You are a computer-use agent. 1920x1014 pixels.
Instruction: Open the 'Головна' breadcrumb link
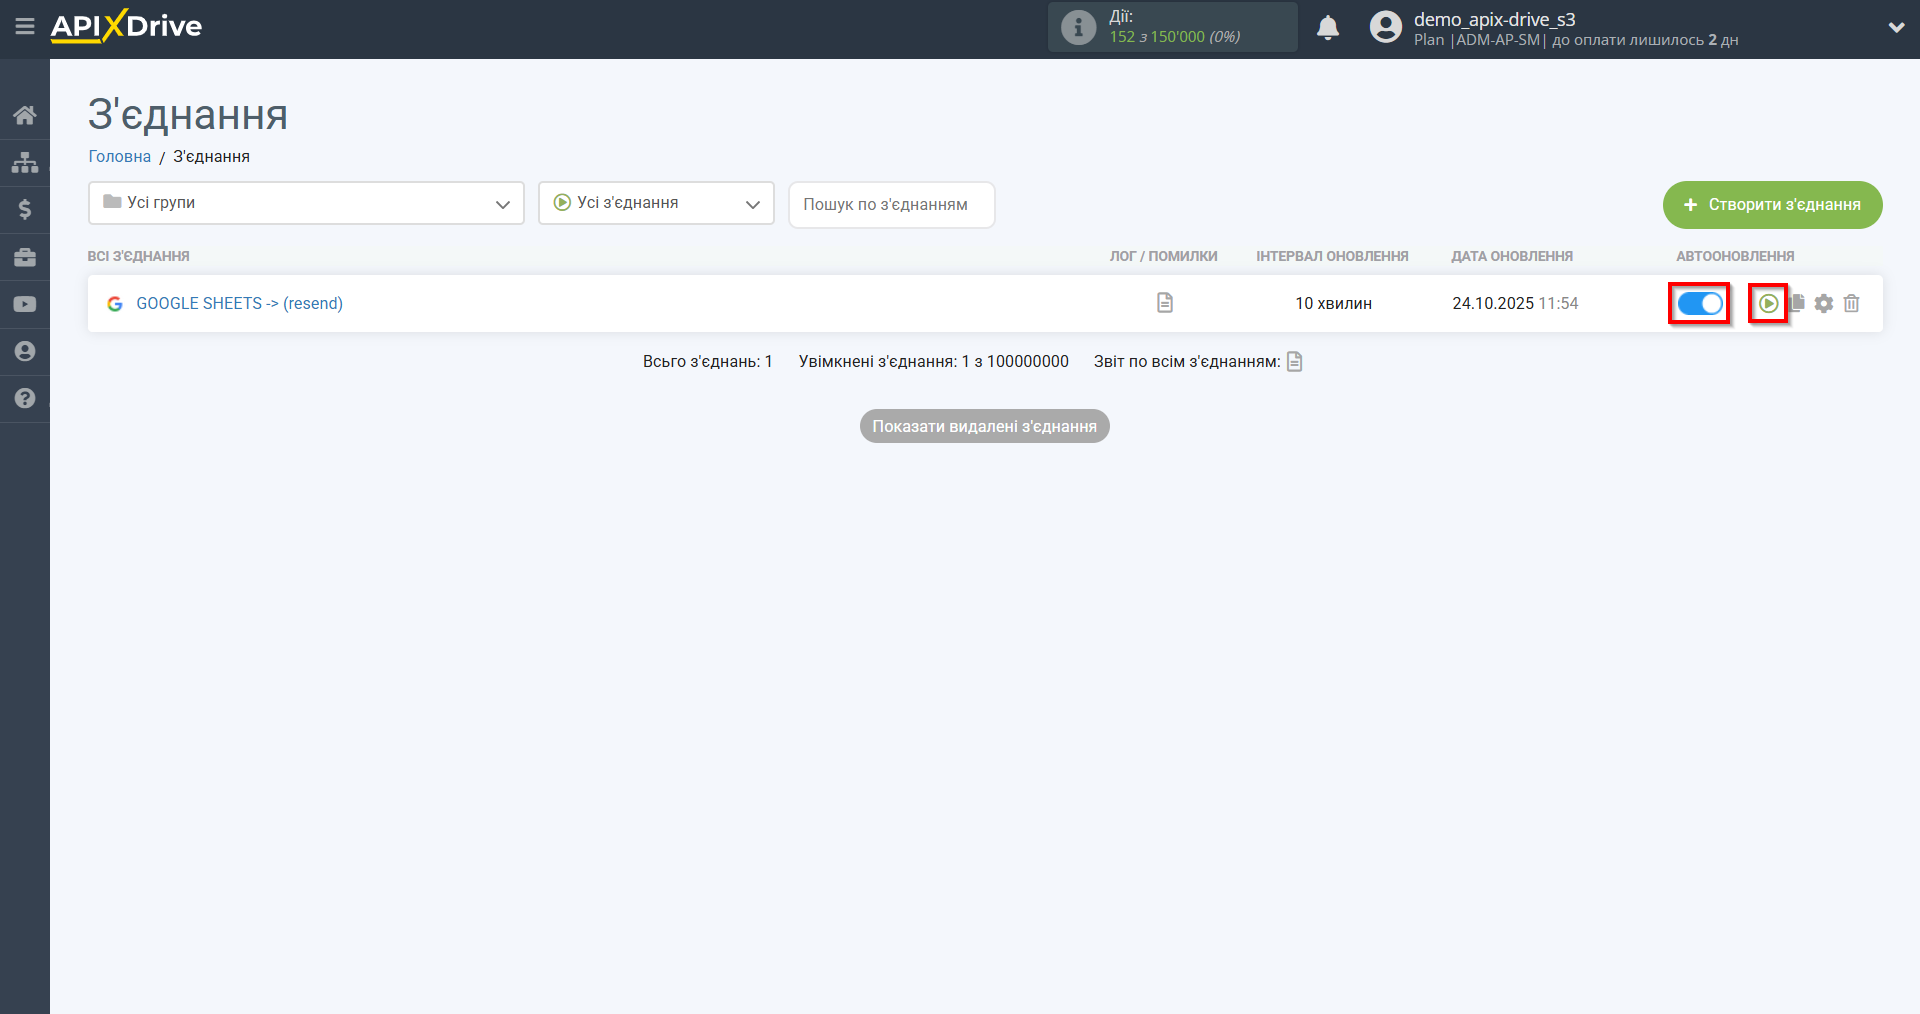pos(119,156)
